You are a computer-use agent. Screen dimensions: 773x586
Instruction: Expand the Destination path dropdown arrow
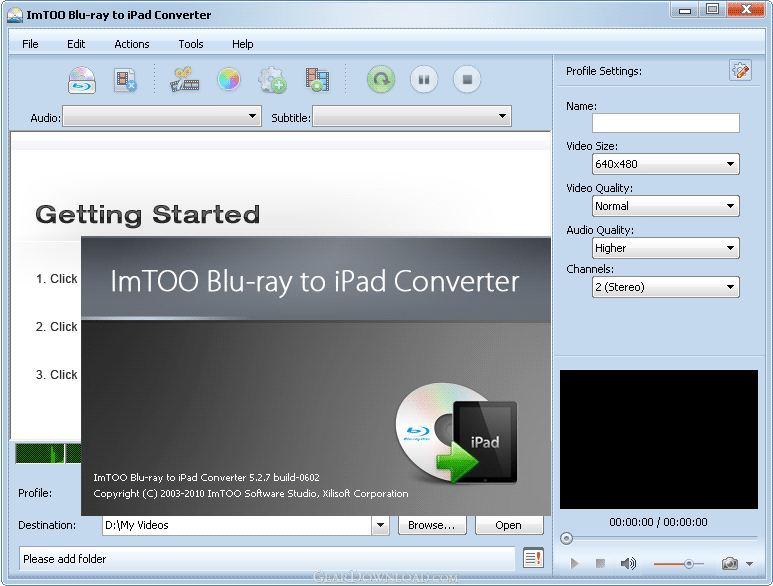pos(380,525)
